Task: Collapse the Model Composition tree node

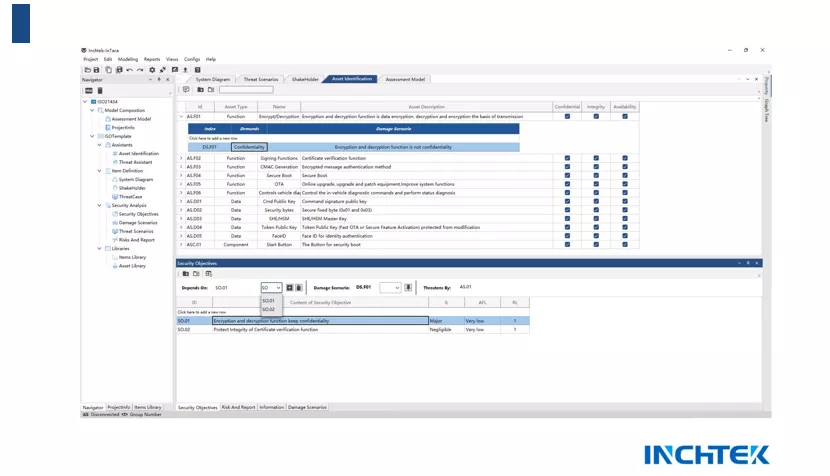Action: click(92, 111)
